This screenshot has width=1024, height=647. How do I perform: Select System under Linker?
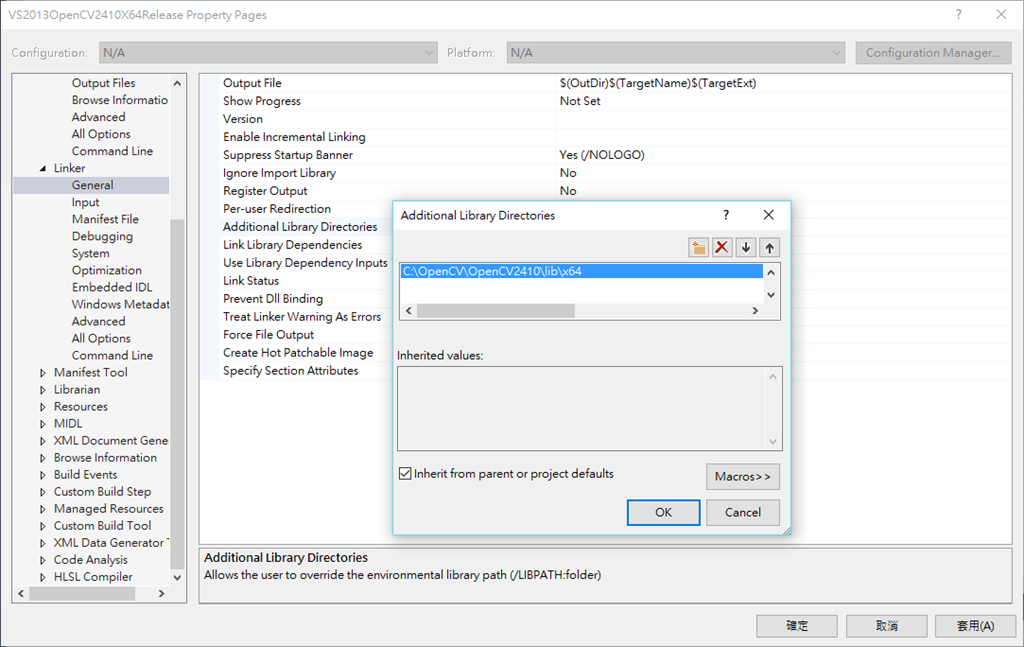(91, 253)
